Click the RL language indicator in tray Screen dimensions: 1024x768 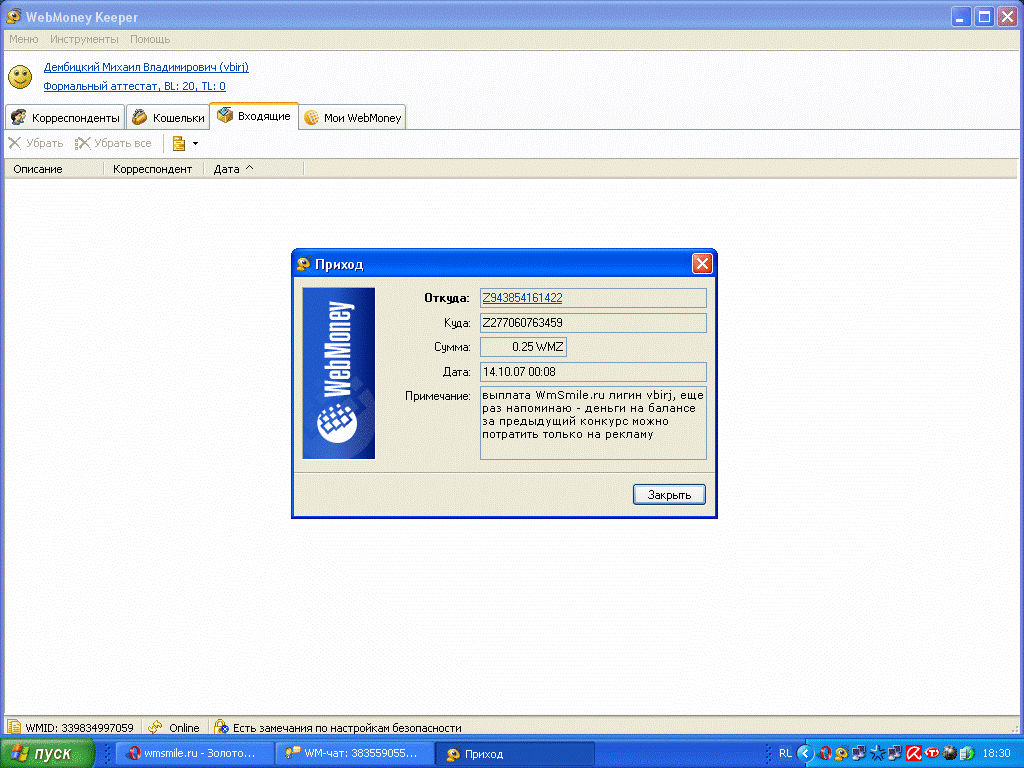pyautogui.click(x=785, y=753)
